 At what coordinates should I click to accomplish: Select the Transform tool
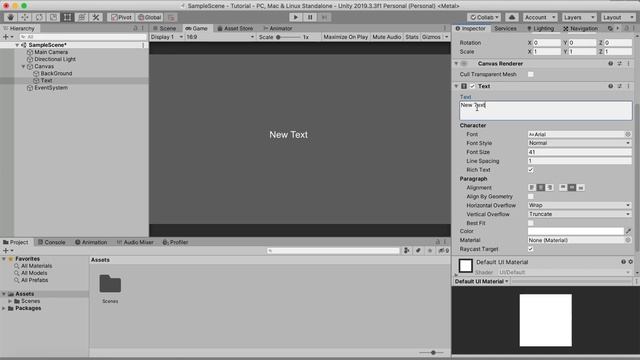(82, 17)
